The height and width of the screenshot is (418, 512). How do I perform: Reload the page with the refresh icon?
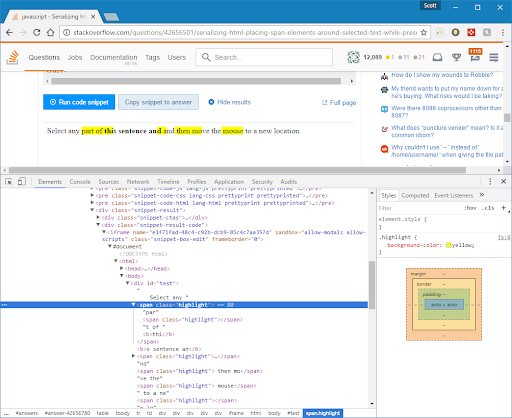click(x=37, y=32)
